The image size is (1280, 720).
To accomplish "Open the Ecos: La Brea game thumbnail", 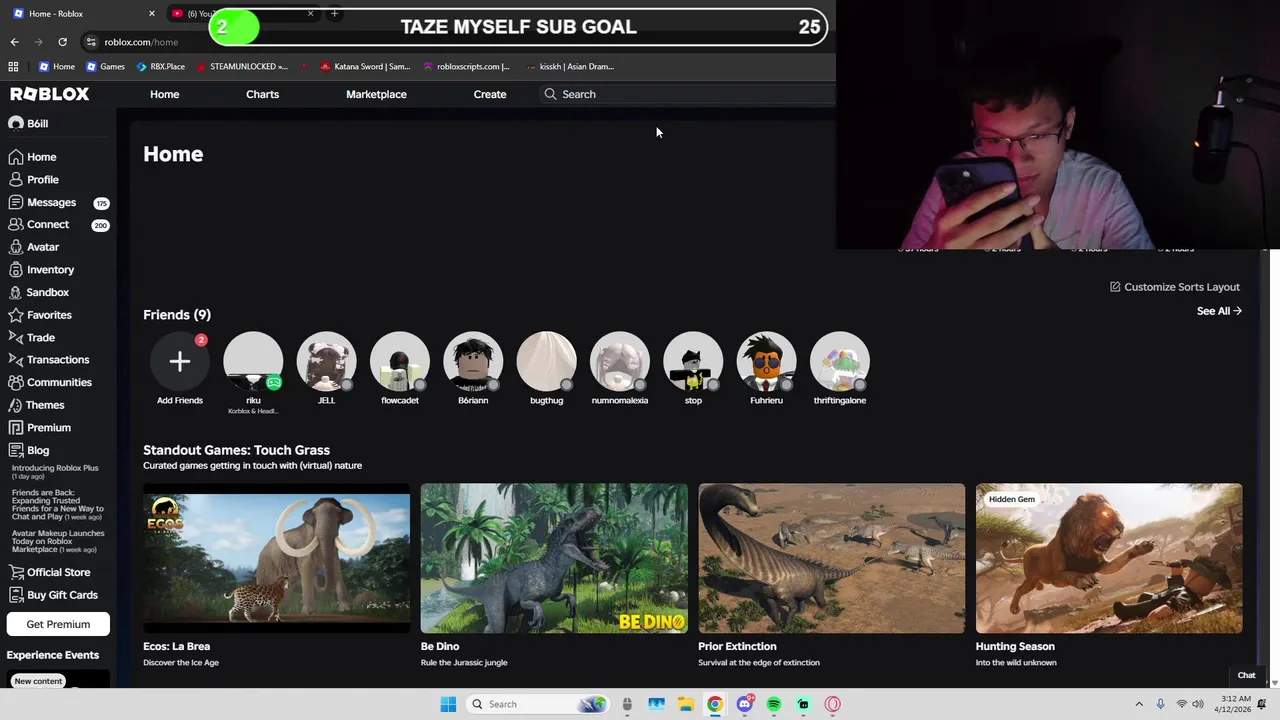I will click(276, 558).
